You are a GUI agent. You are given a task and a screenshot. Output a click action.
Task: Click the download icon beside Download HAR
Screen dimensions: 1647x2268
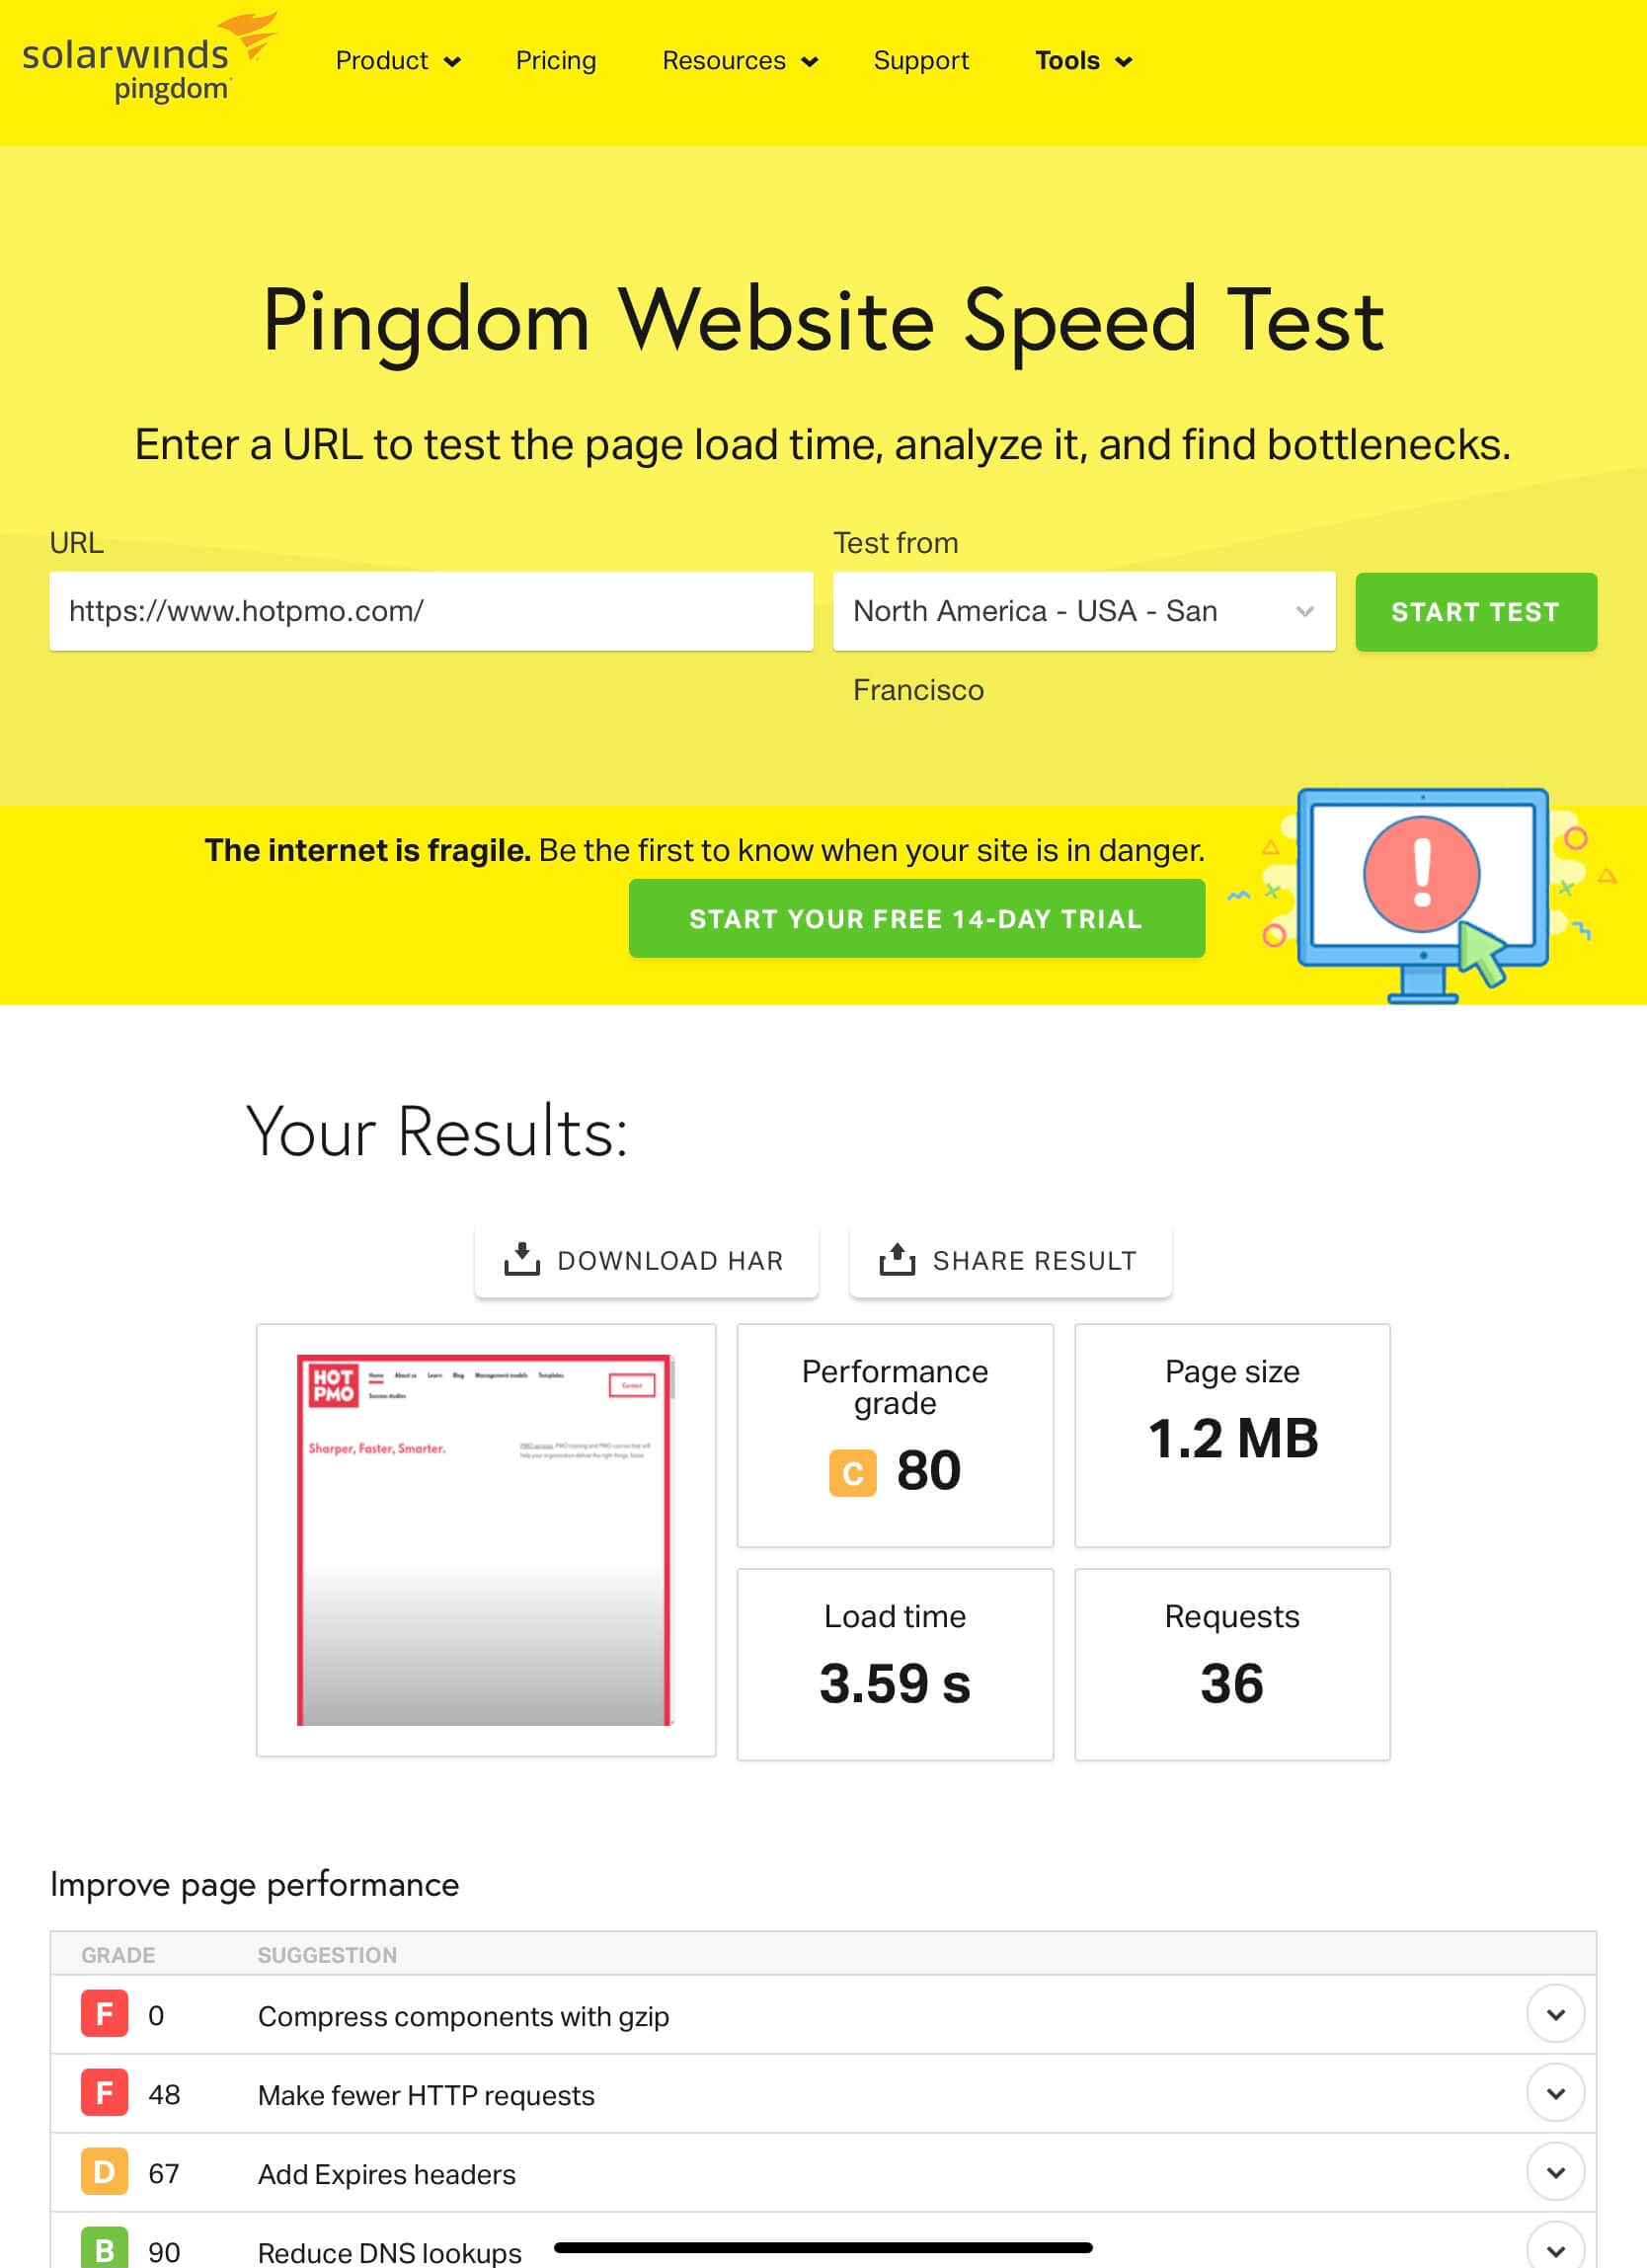pos(521,1259)
